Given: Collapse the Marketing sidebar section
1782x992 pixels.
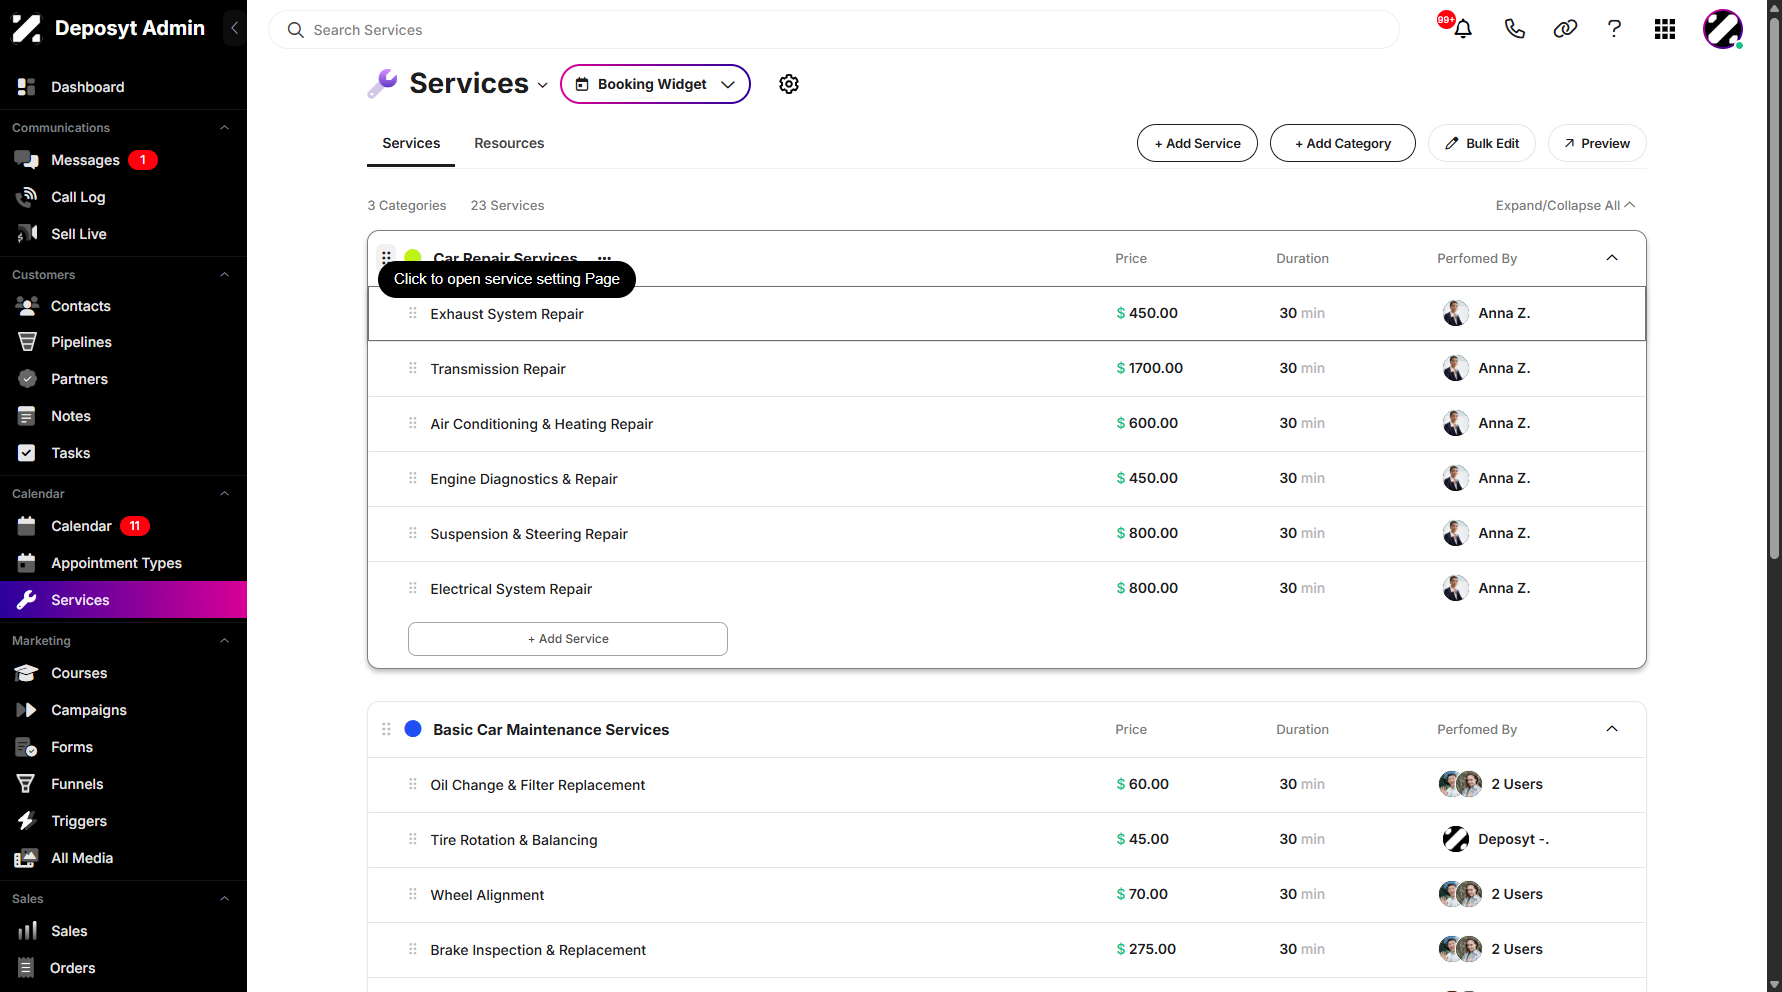Looking at the screenshot, I should [x=224, y=641].
